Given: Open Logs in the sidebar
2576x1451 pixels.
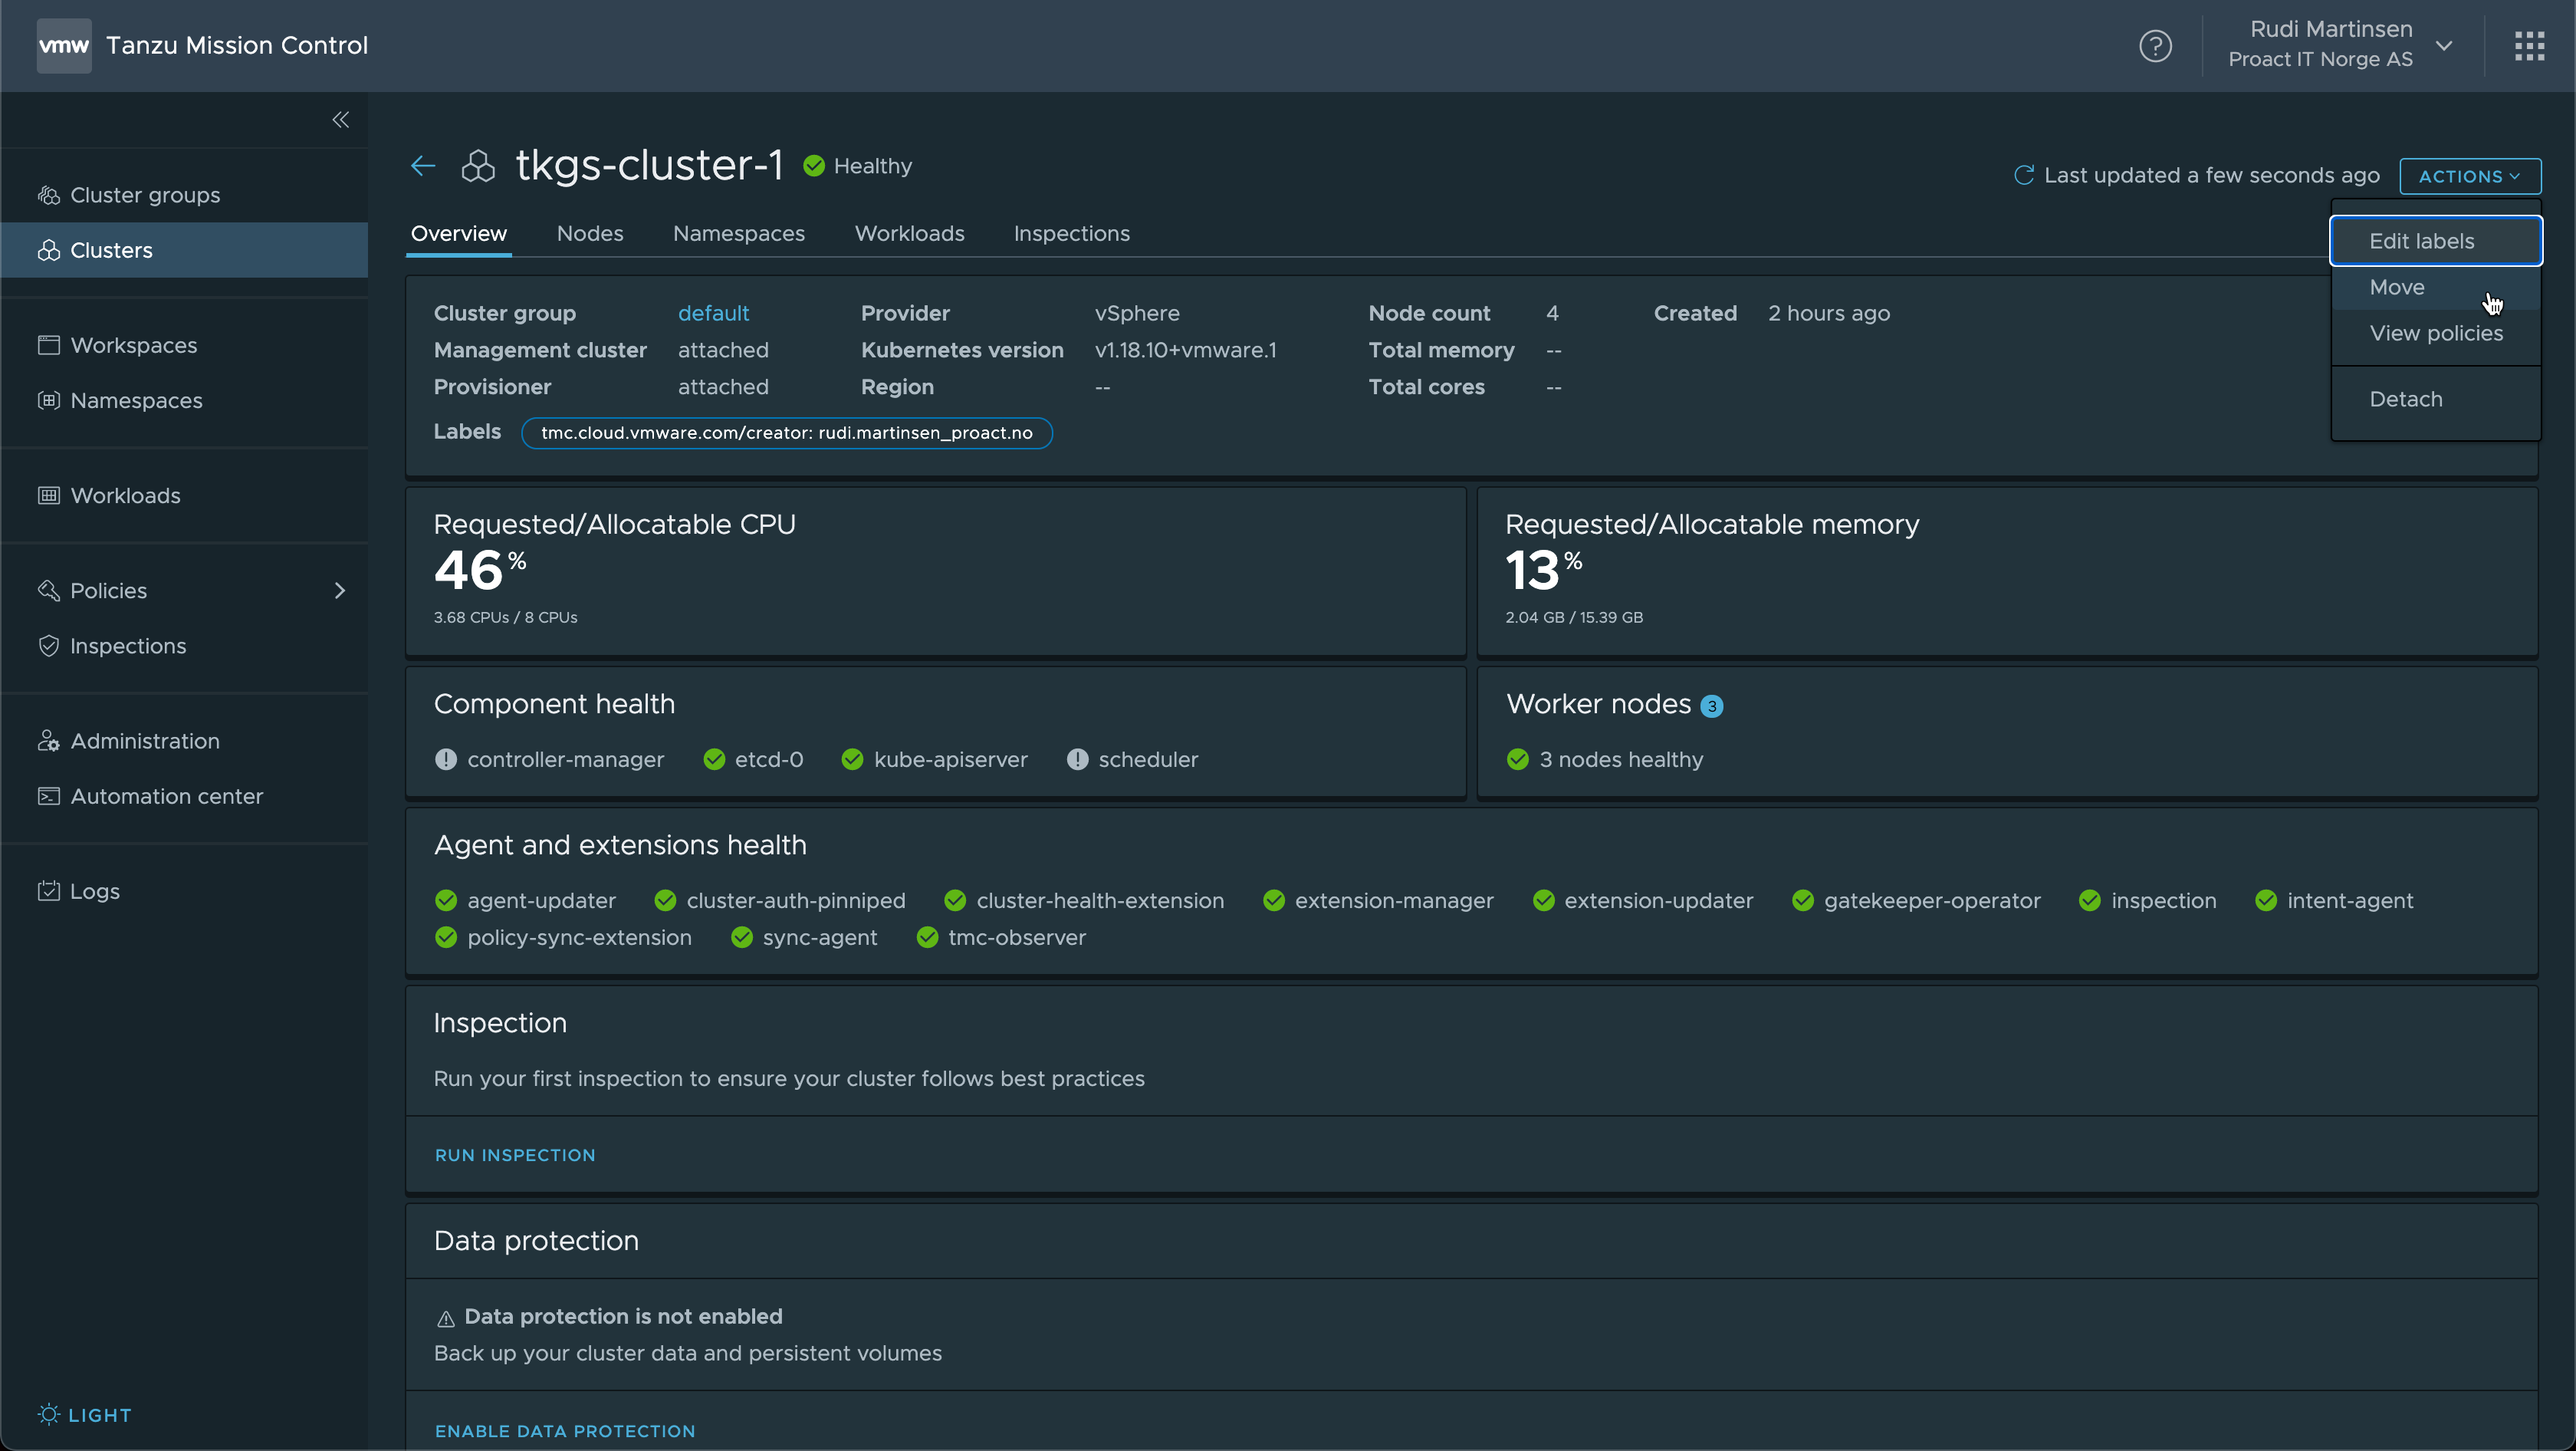Looking at the screenshot, I should [x=184, y=891].
